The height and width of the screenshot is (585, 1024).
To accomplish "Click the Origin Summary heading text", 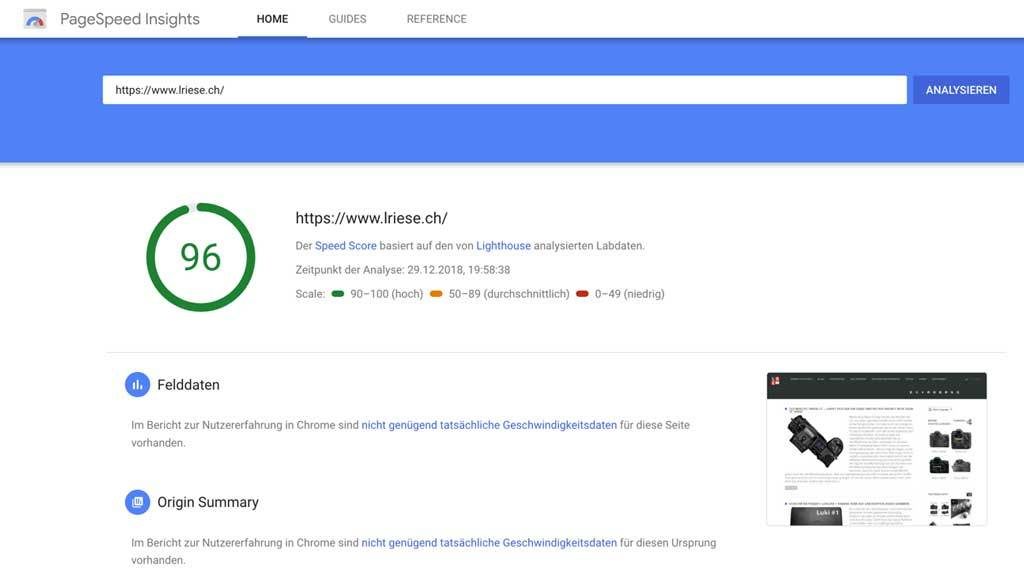I will pos(208,502).
